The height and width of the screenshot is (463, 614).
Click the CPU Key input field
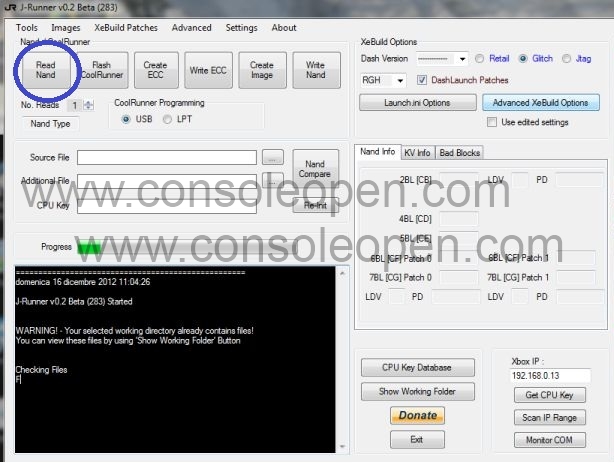(167, 206)
